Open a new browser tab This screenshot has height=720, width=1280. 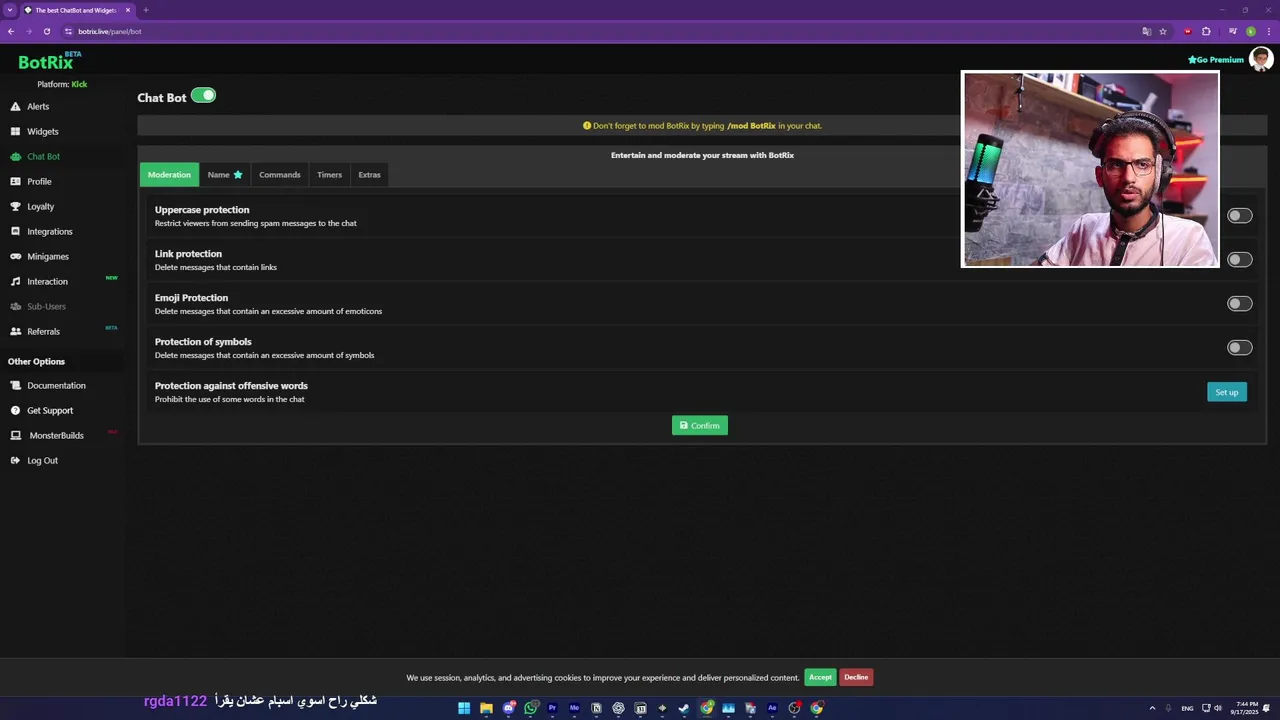pos(146,10)
